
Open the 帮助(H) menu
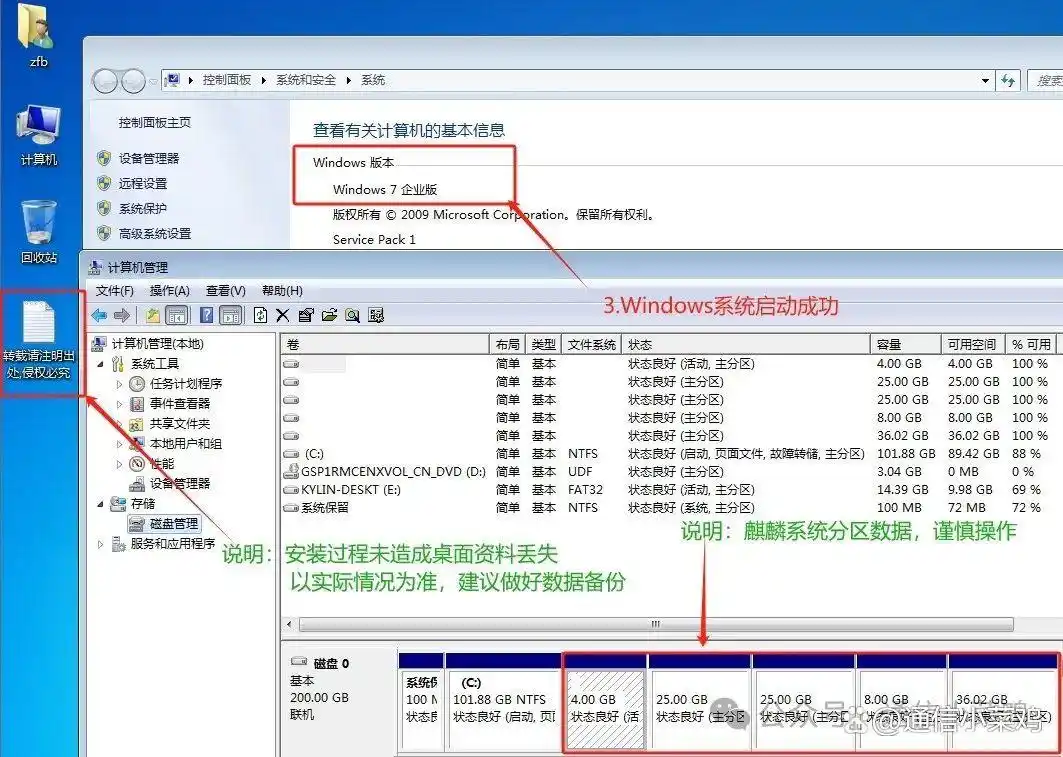click(x=282, y=291)
